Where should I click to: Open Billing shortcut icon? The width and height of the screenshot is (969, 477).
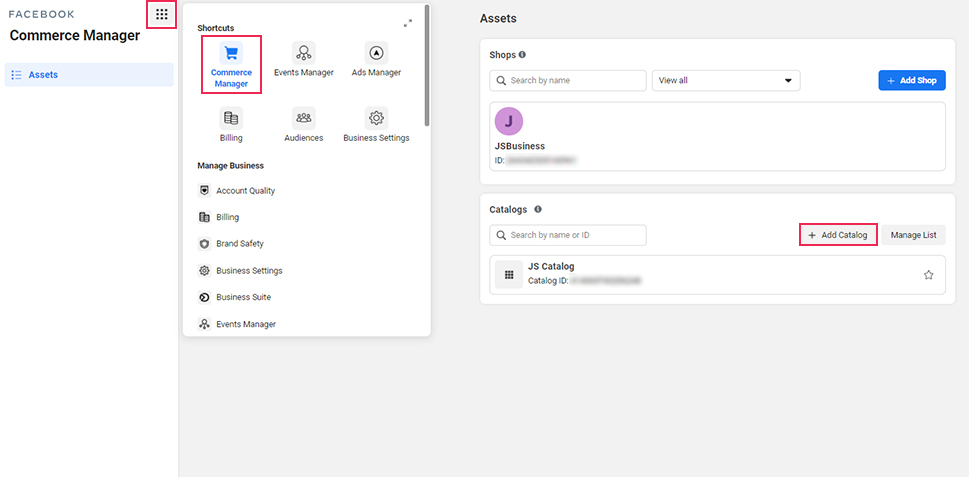click(x=231, y=117)
